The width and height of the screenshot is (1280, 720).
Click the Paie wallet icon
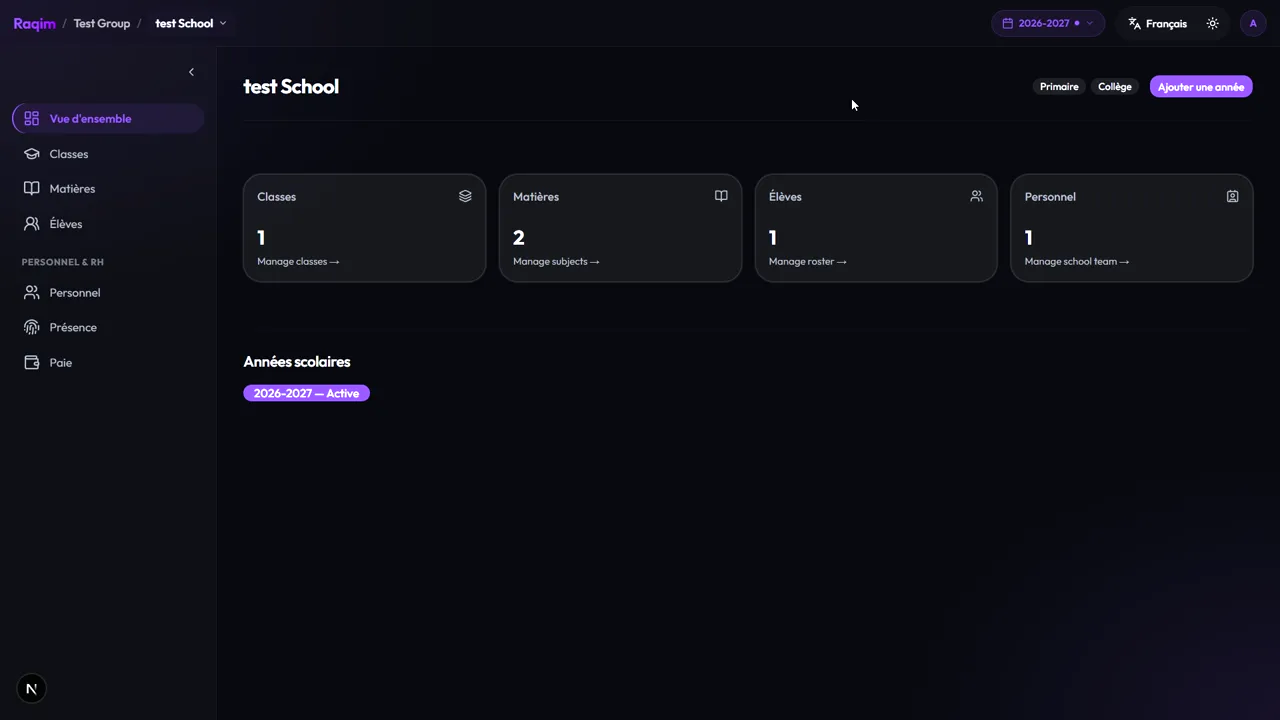pyautogui.click(x=32, y=363)
